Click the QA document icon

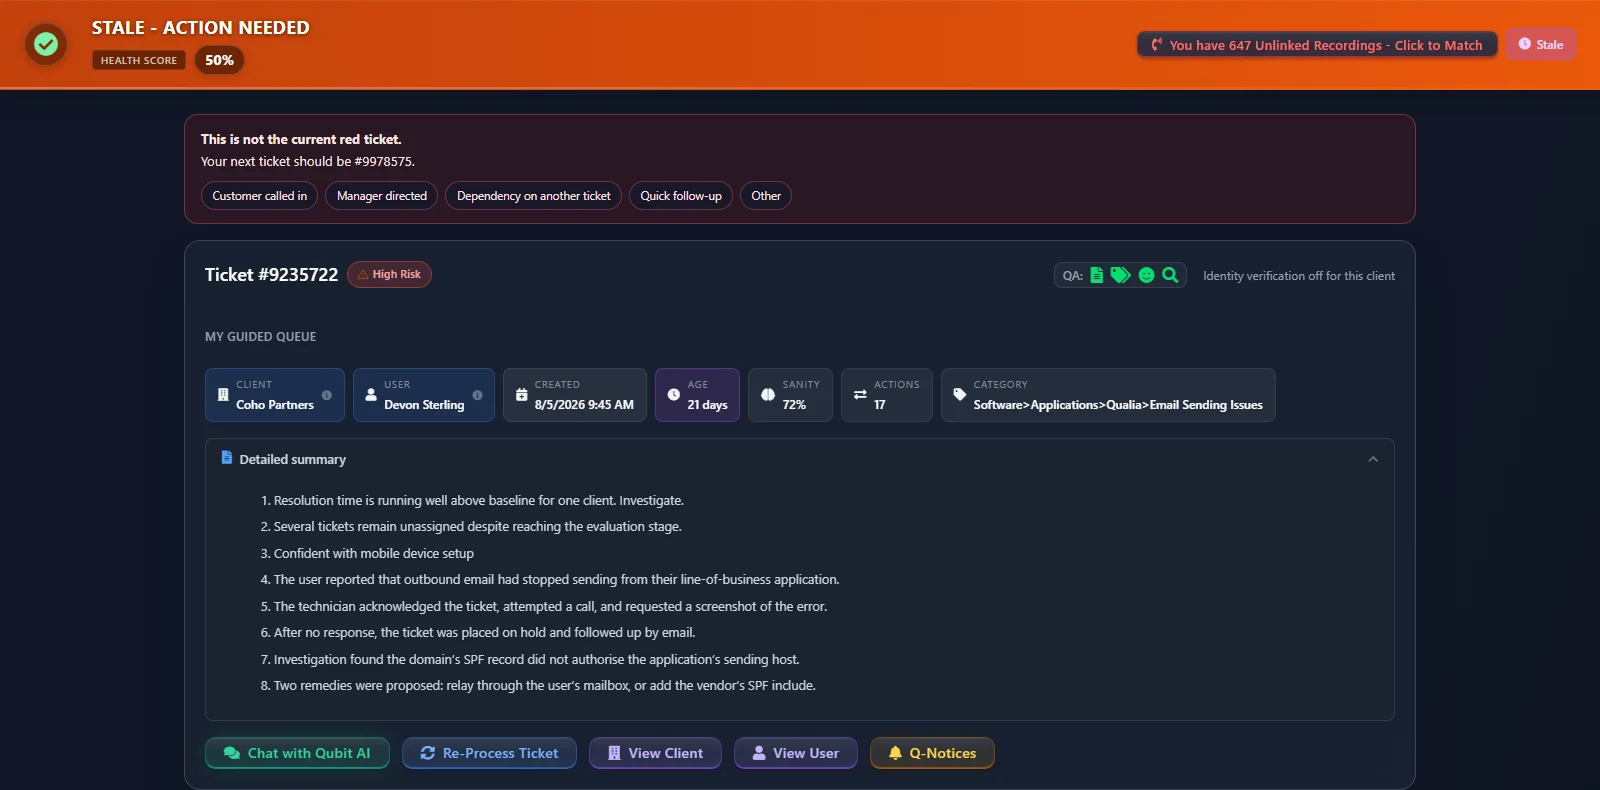coord(1097,275)
